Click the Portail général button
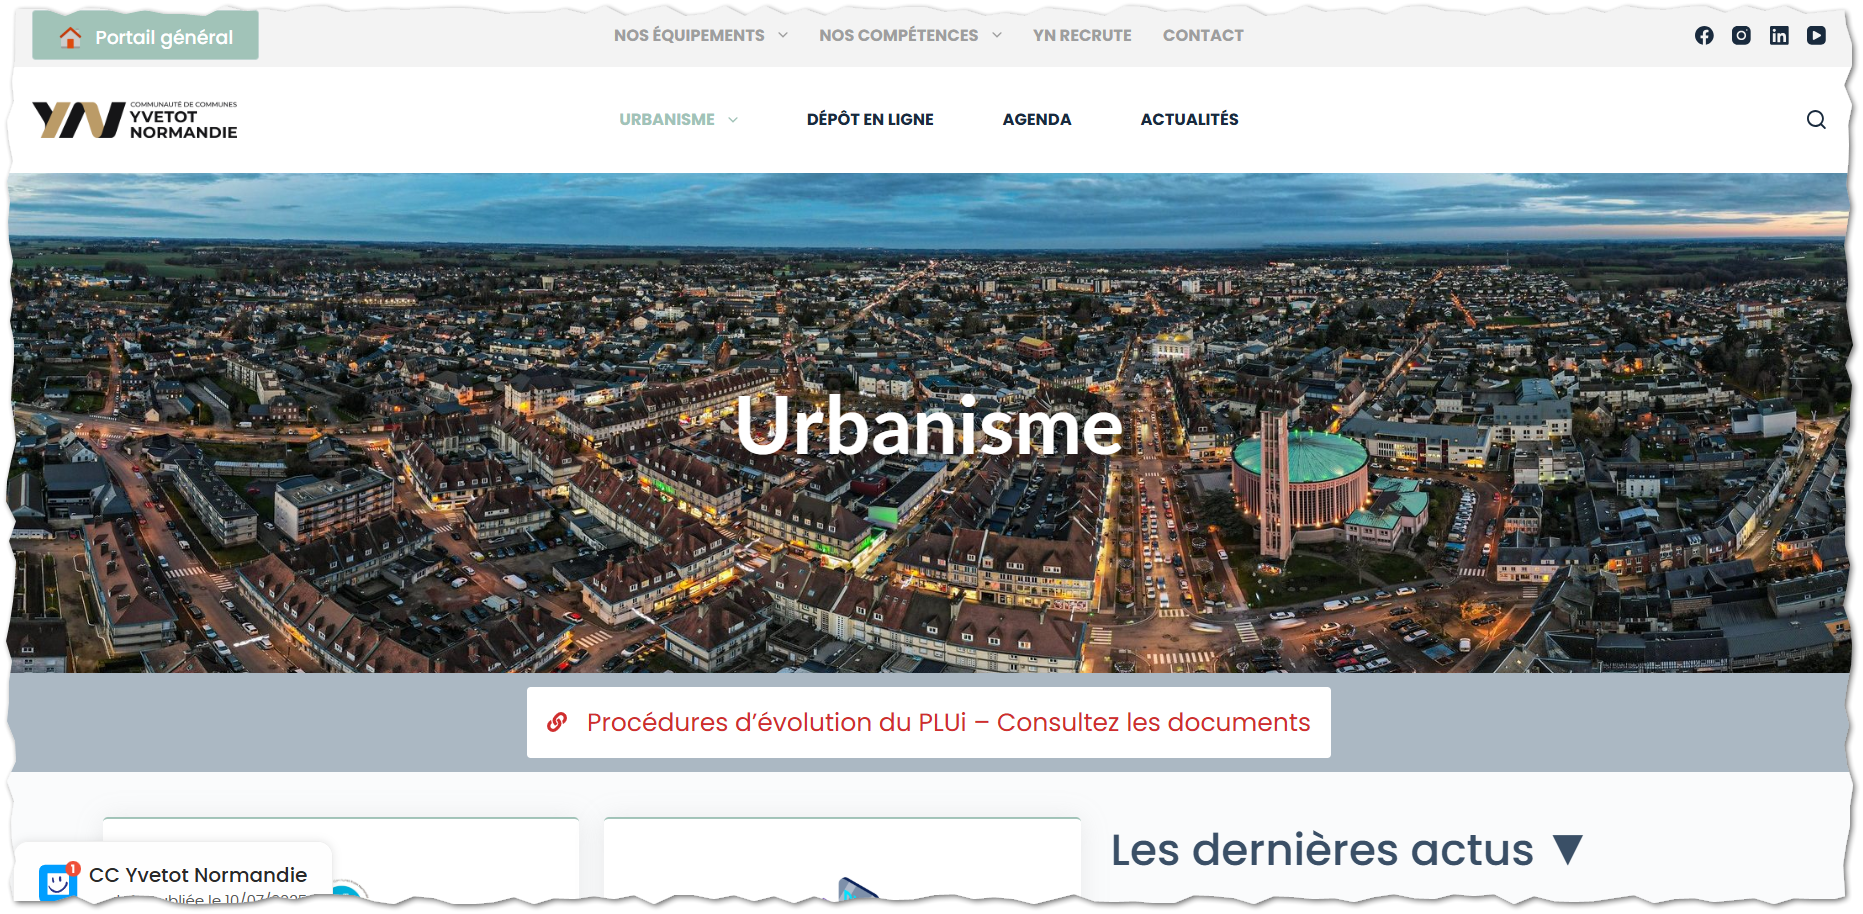 [146, 37]
